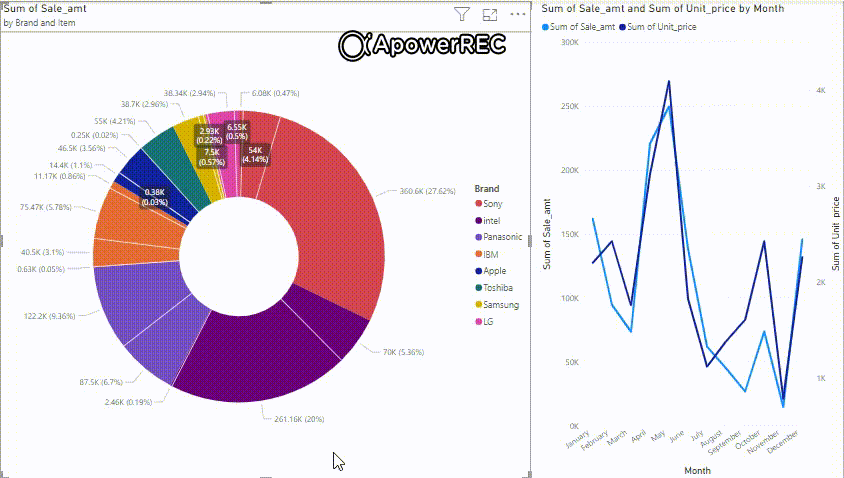Viewport: 844px width, 478px height.
Task: Click the Focus mode icon
Action: coord(490,15)
